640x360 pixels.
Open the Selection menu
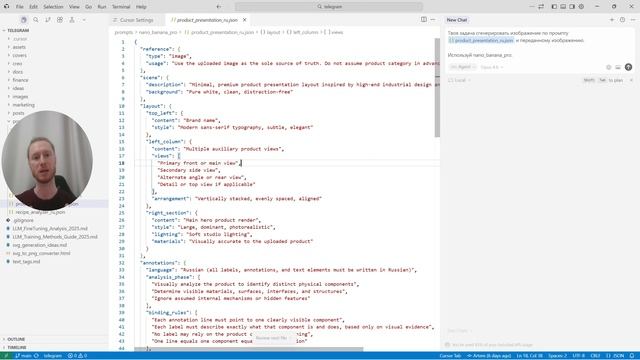tap(53, 7)
